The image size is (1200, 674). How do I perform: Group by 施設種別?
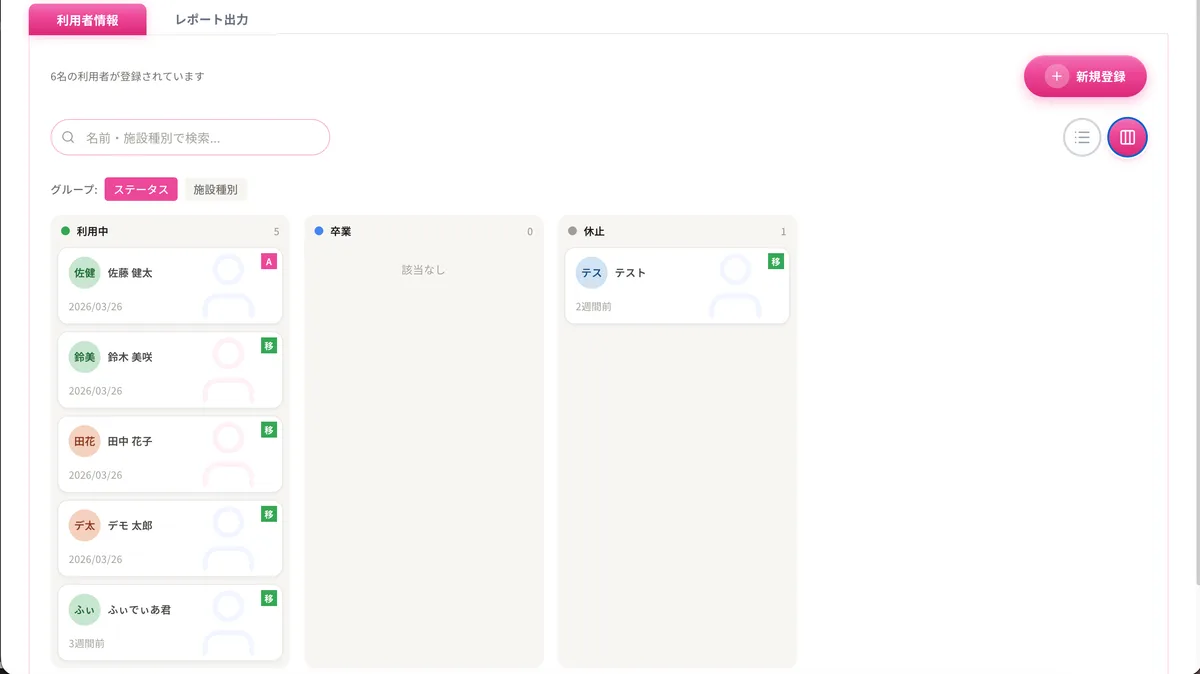[x=216, y=189]
